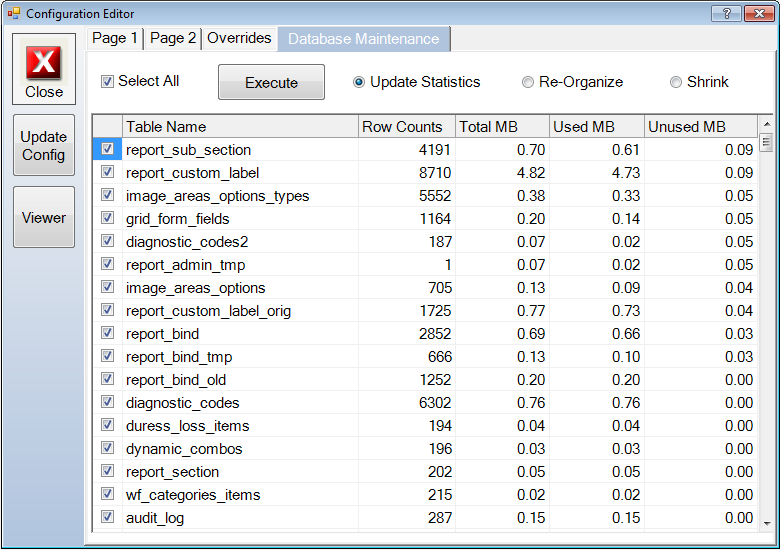Select the audit_log name cell
The image size is (780, 550).
(x=240, y=518)
